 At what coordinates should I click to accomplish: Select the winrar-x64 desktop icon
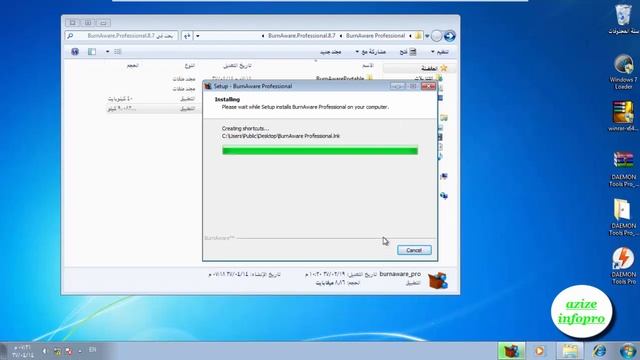[623, 116]
